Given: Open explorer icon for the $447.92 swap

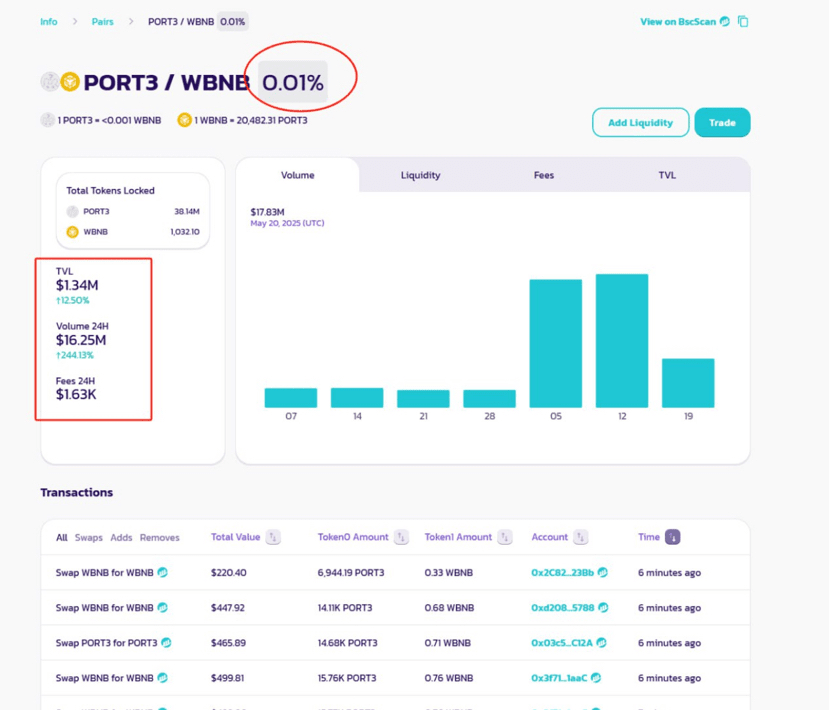Looking at the screenshot, I should 163,607.
